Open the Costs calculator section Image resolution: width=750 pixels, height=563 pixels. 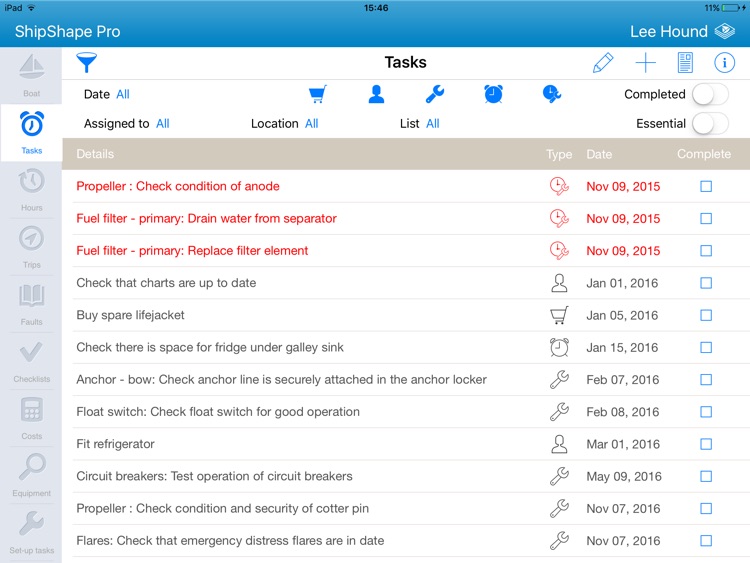coord(32,419)
